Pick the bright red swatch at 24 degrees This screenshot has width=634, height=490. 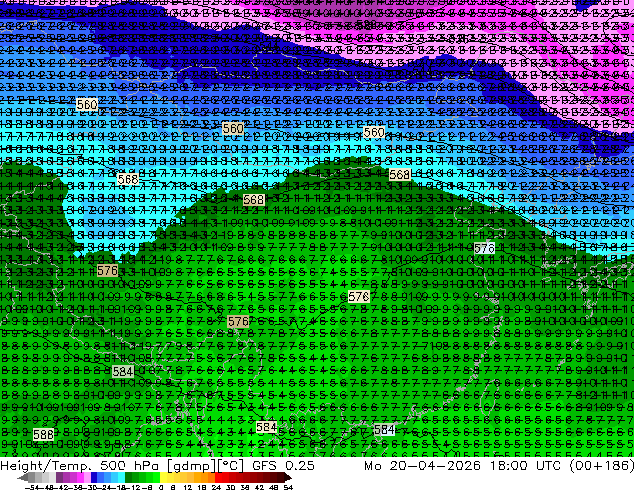[218, 477]
